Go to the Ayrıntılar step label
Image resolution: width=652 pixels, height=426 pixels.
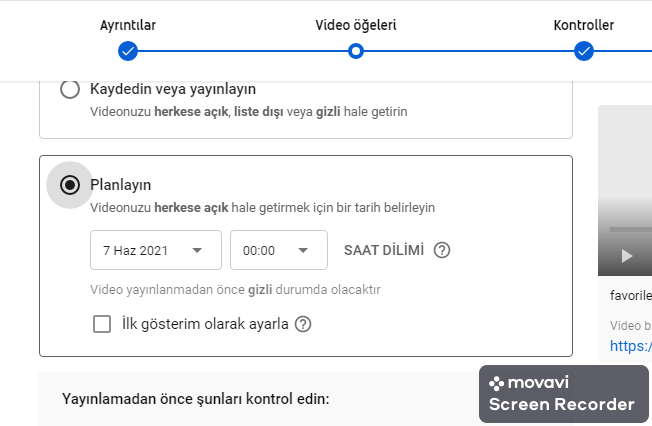(x=128, y=25)
